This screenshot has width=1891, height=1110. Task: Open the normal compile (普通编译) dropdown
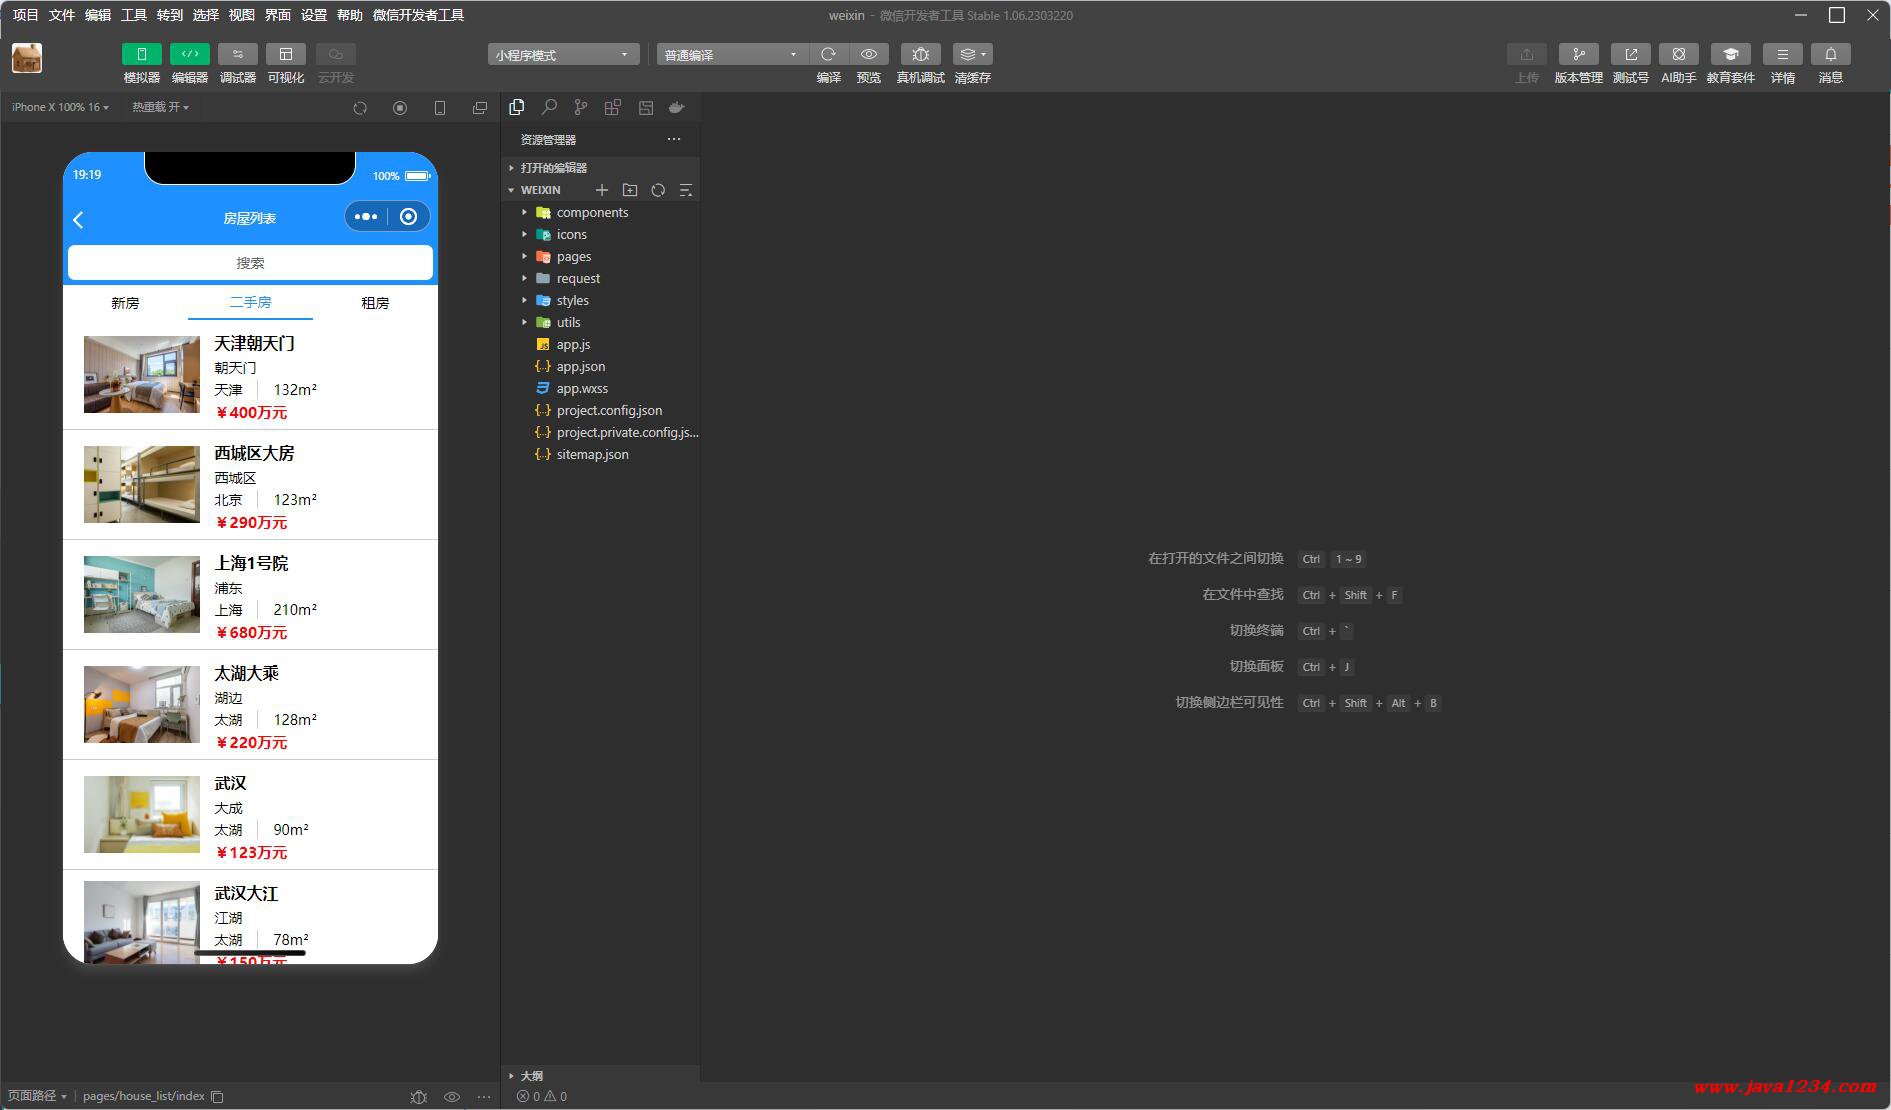730,55
